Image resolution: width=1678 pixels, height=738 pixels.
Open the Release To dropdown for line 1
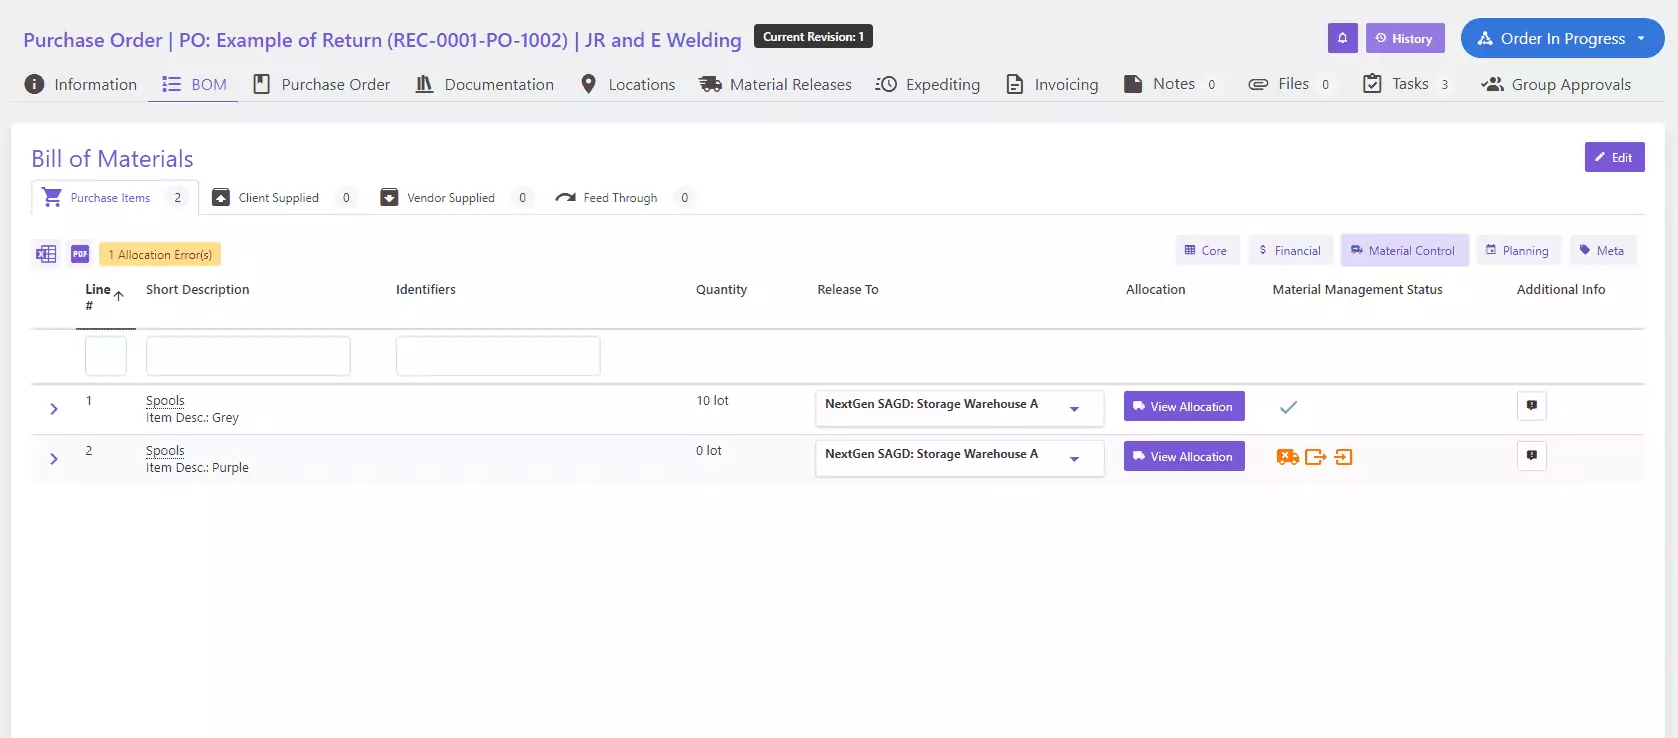pos(959,408)
